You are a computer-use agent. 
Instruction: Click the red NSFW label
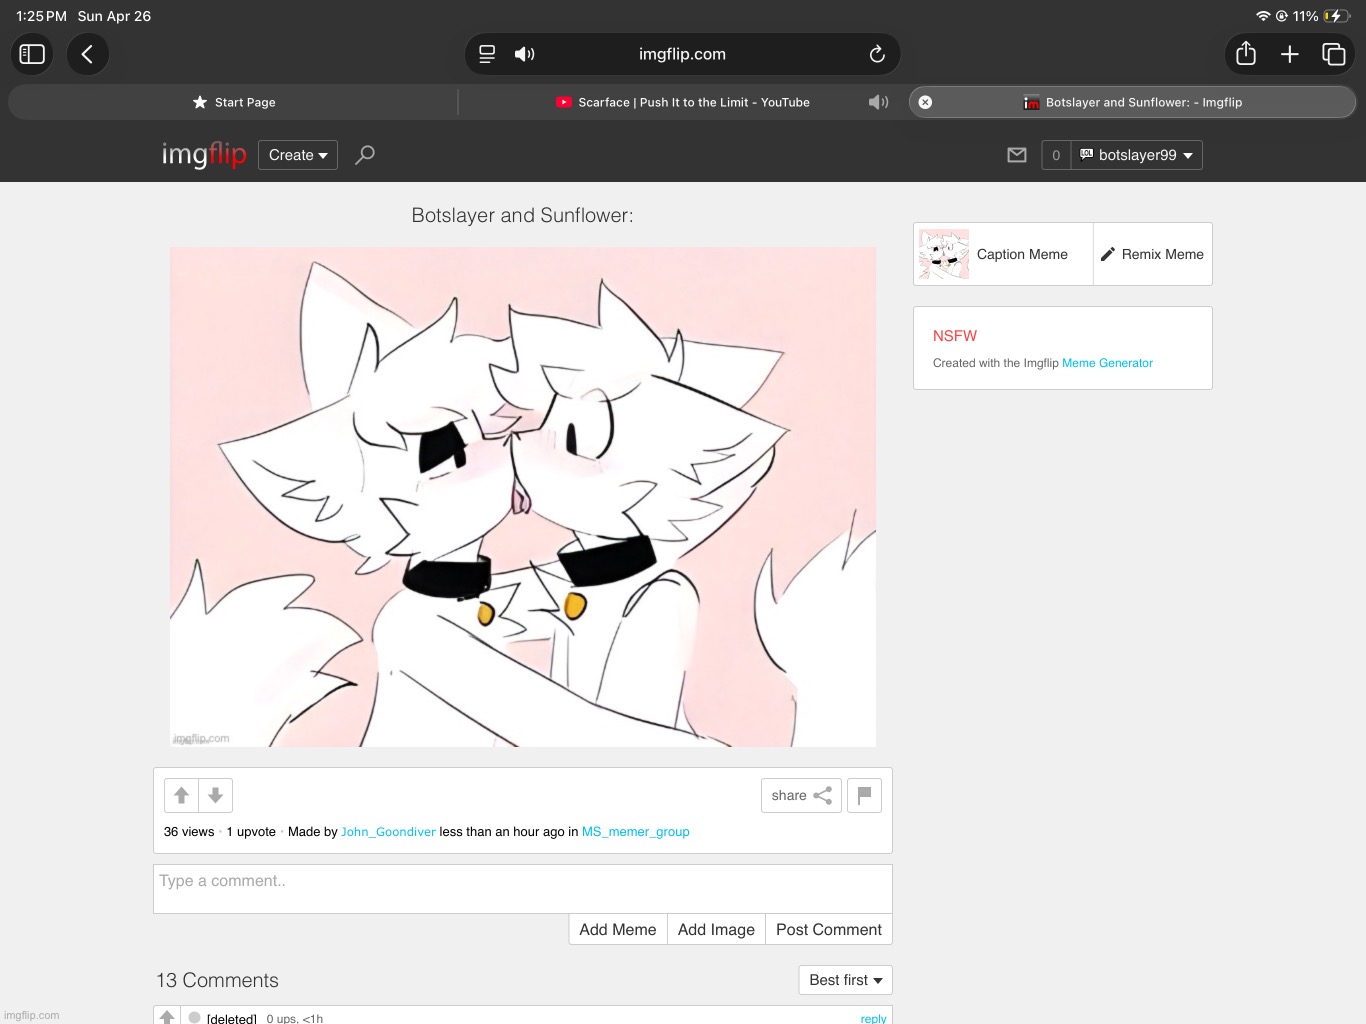(x=955, y=336)
